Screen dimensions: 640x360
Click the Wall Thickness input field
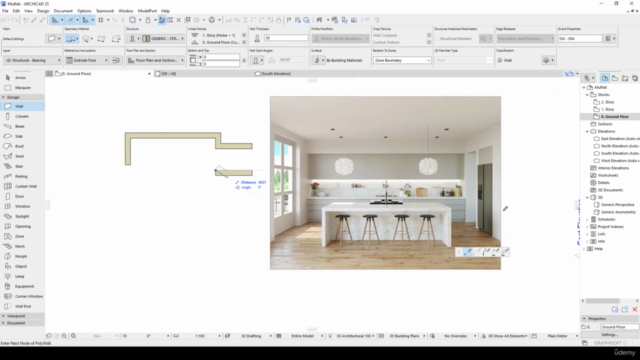286,38
